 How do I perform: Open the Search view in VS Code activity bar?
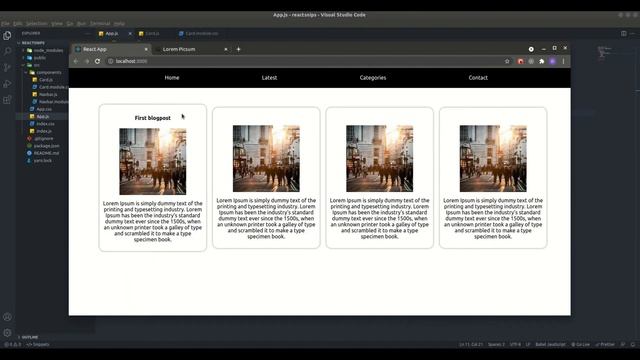click(x=7, y=51)
